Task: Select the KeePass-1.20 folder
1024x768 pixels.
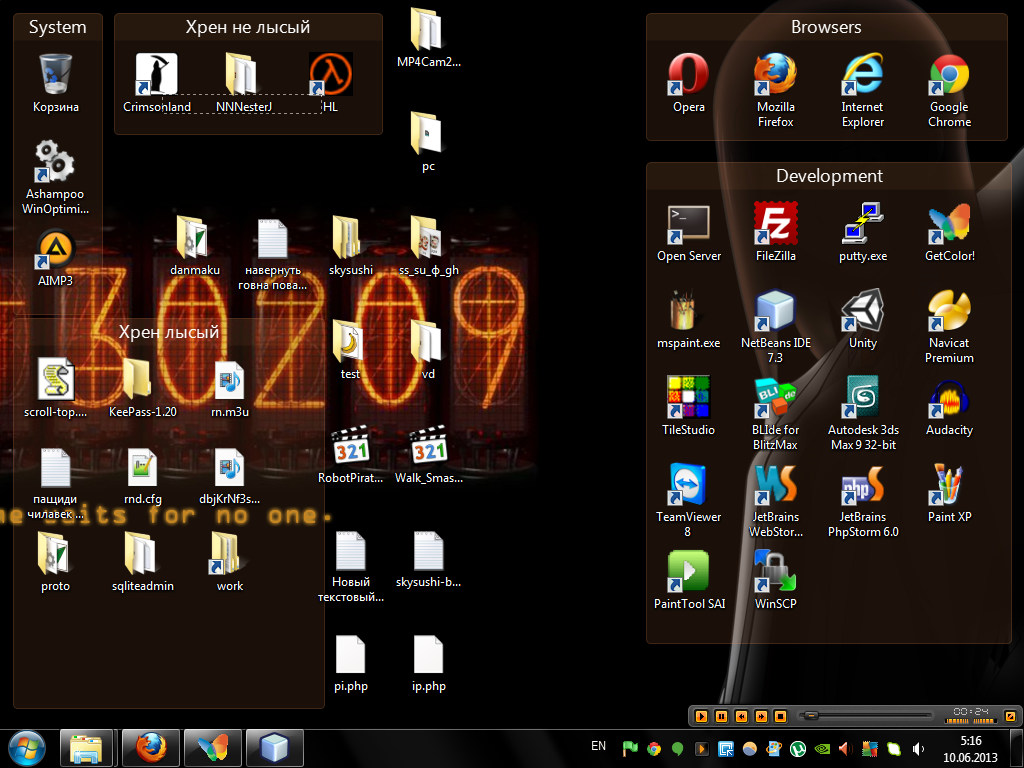Action: [x=142, y=380]
